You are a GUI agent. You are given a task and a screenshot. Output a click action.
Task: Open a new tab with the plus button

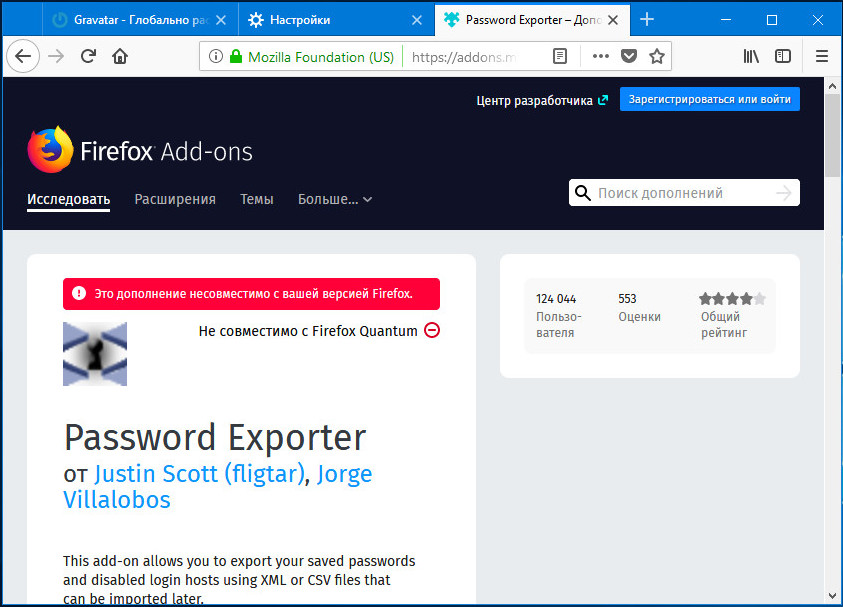(647, 20)
